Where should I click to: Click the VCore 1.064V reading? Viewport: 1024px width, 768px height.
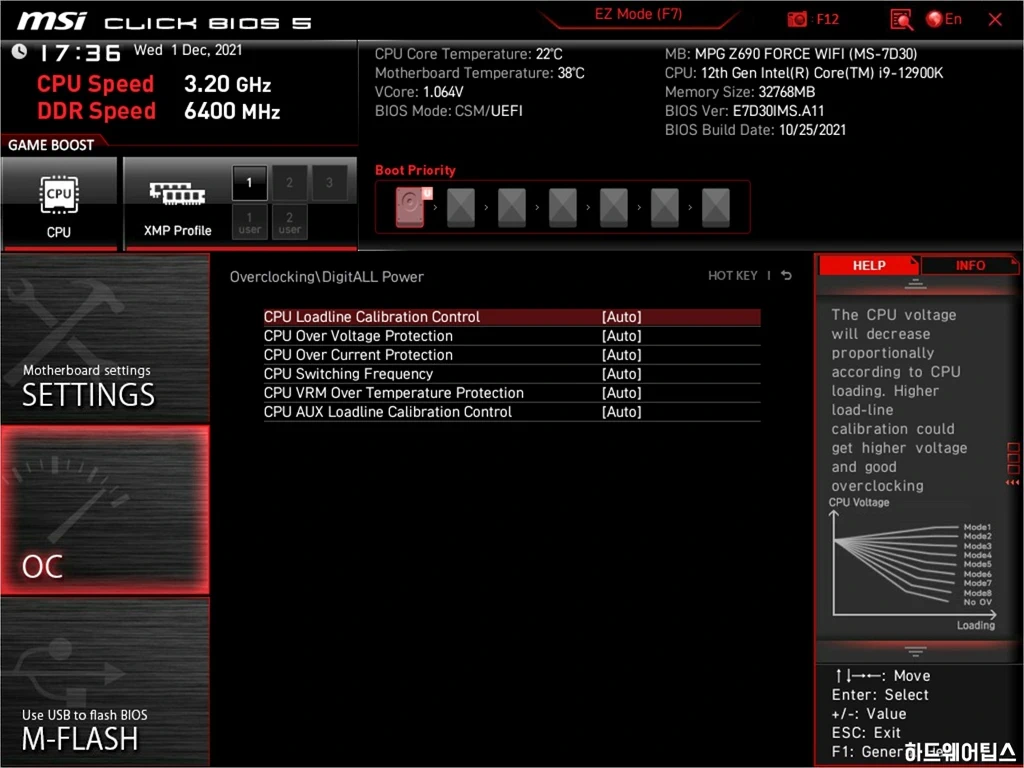[419, 92]
